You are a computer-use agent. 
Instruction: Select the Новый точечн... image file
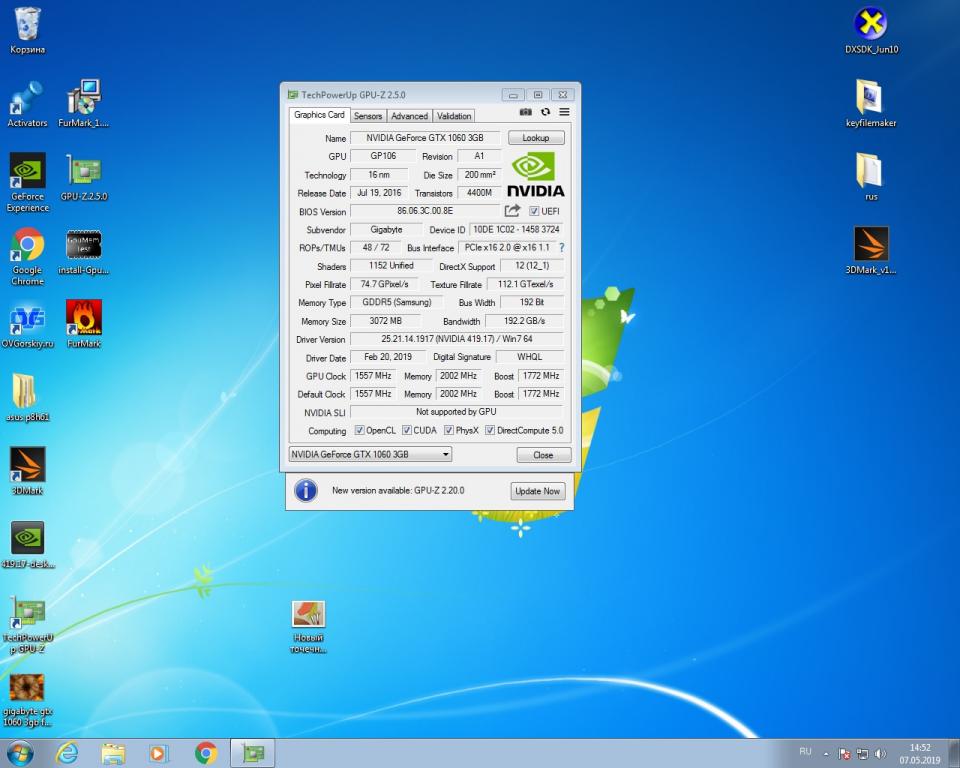coord(308,627)
